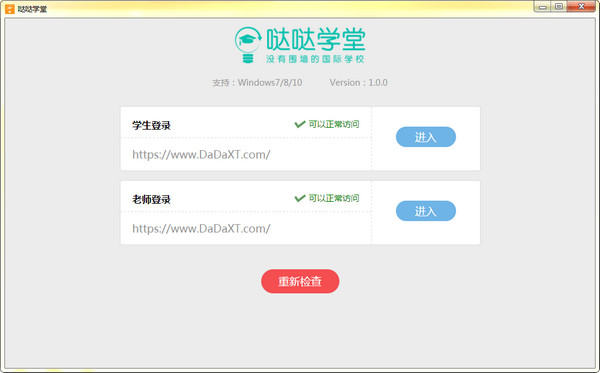Minimize the 哒哒学堂 window
Image resolution: width=600 pixels, height=373 pixels.
pyautogui.click(x=543, y=7)
